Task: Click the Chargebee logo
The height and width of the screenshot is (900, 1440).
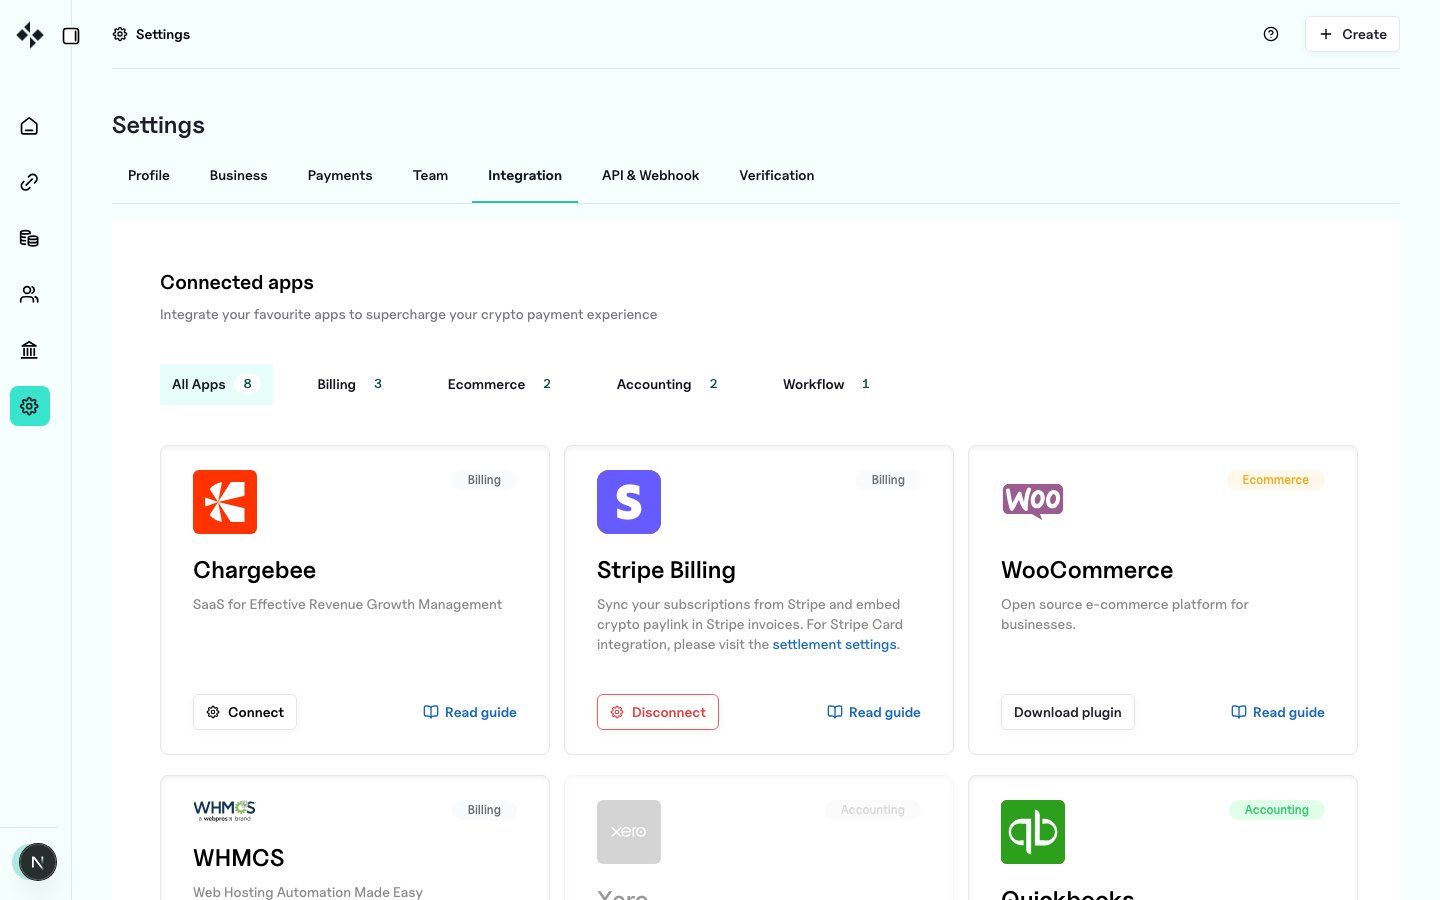Action: tap(225, 502)
